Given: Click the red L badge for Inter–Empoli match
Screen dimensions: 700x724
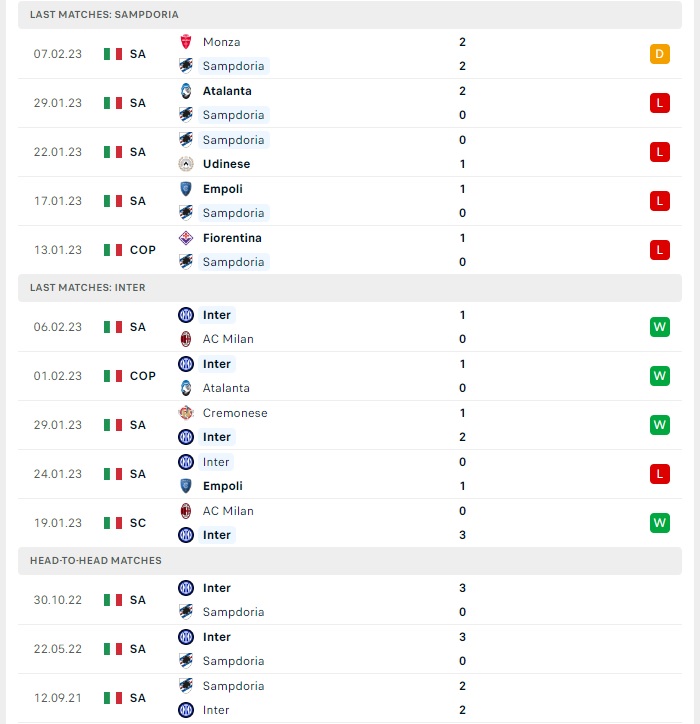Looking at the screenshot, I should [x=659, y=474].
